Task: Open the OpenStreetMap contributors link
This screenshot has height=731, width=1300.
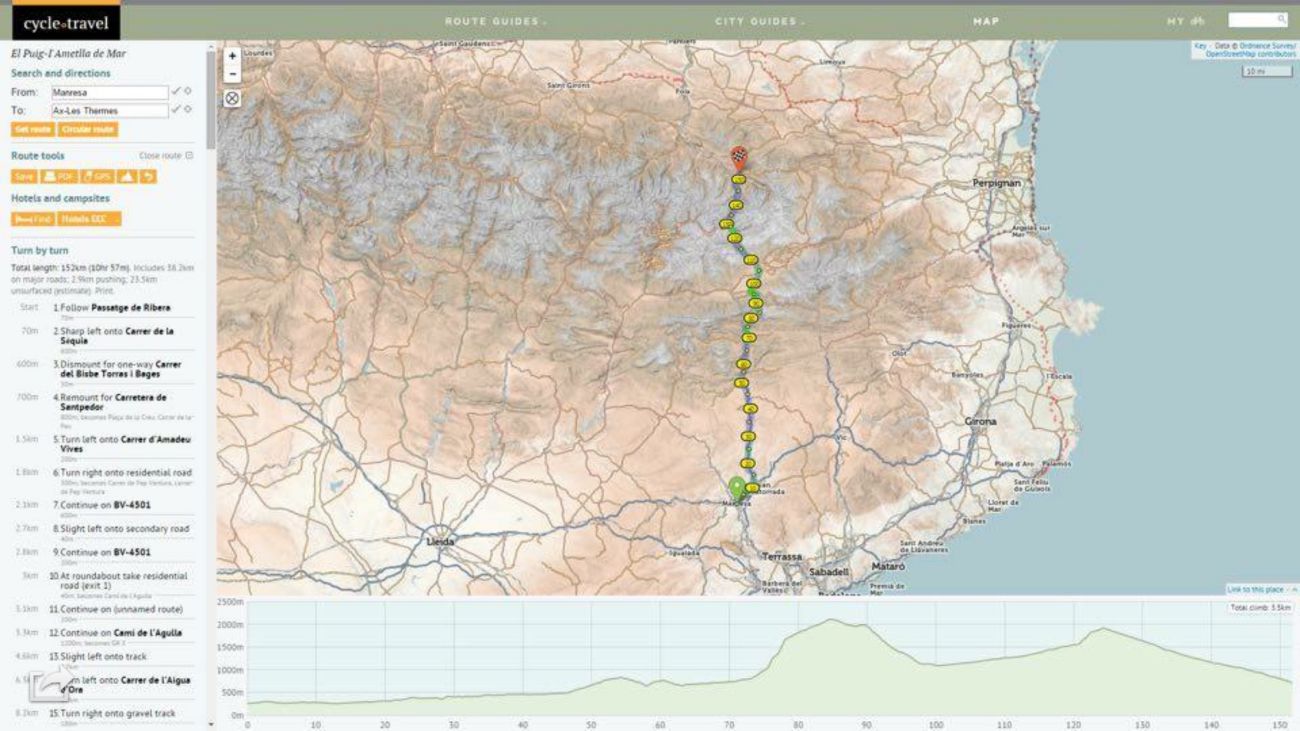Action: (x=1250, y=54)
